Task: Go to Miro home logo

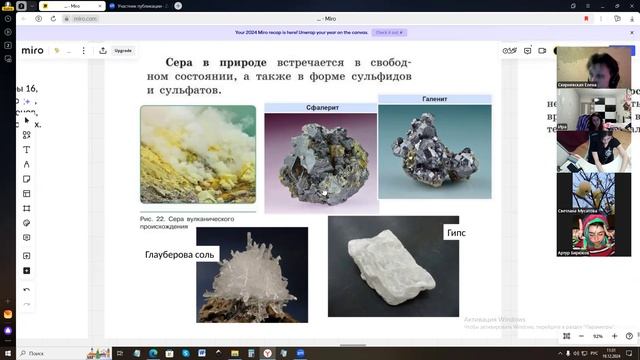Action: (32, 50)
